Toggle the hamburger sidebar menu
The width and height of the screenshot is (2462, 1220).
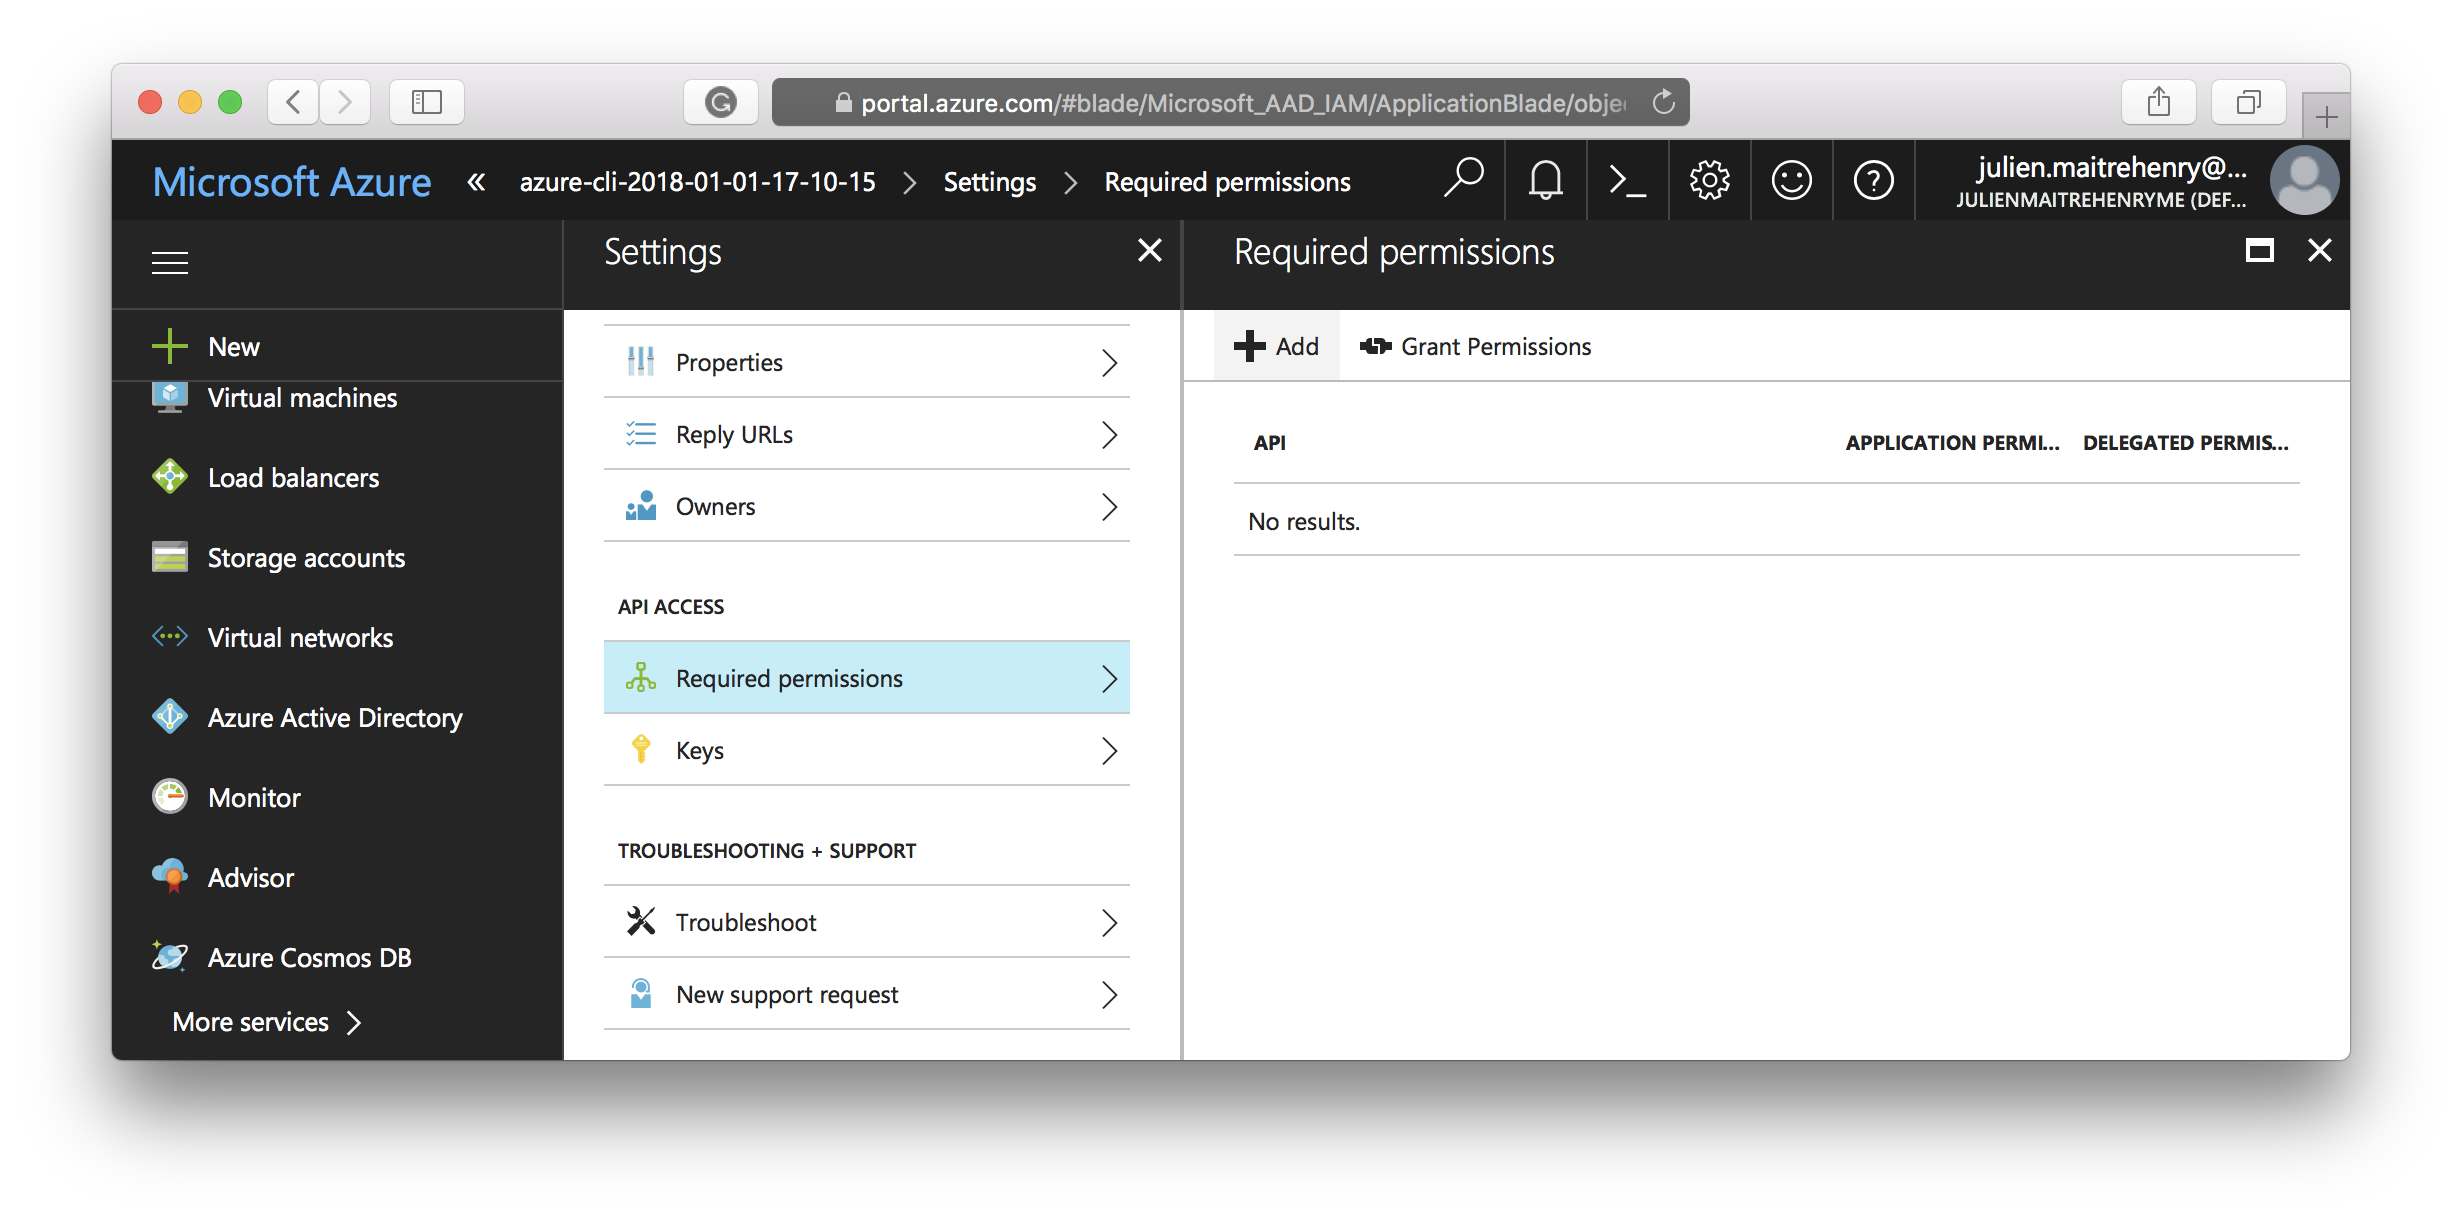click(x=170, y=262)
